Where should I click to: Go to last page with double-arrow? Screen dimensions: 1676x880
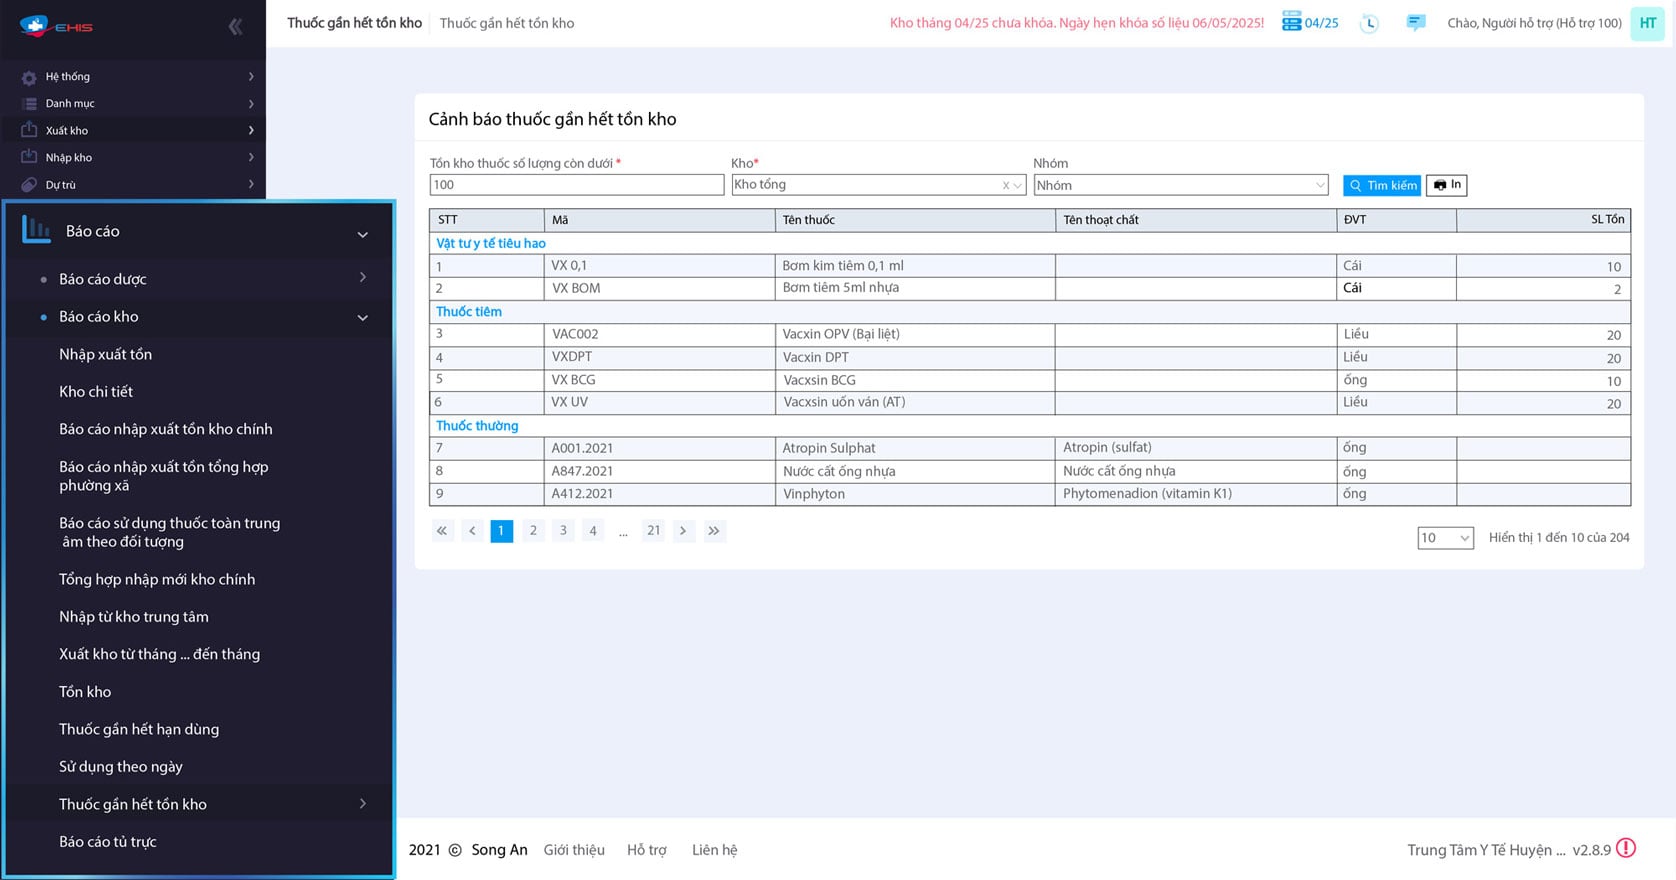713,531
